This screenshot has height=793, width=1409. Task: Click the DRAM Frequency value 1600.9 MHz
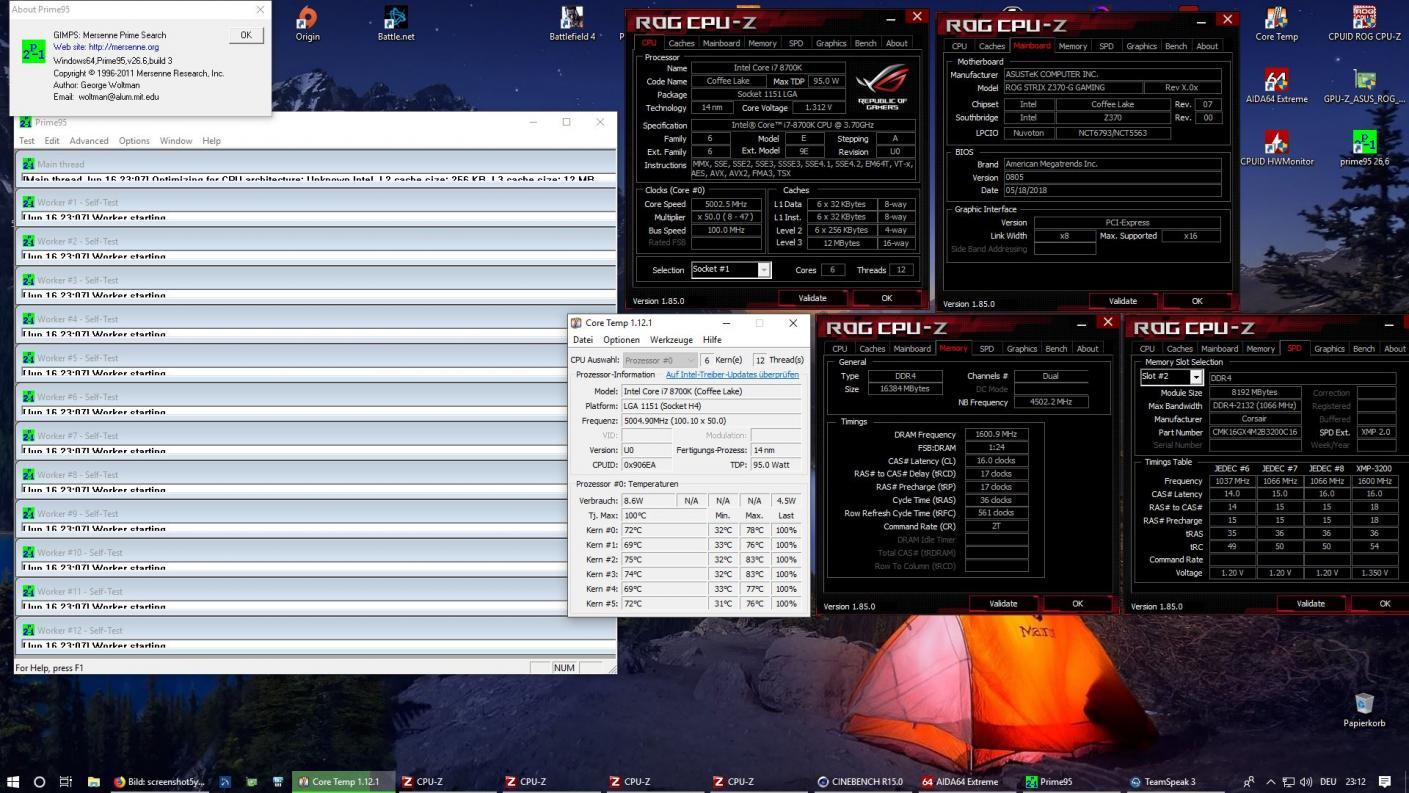[x=996, y=435]
